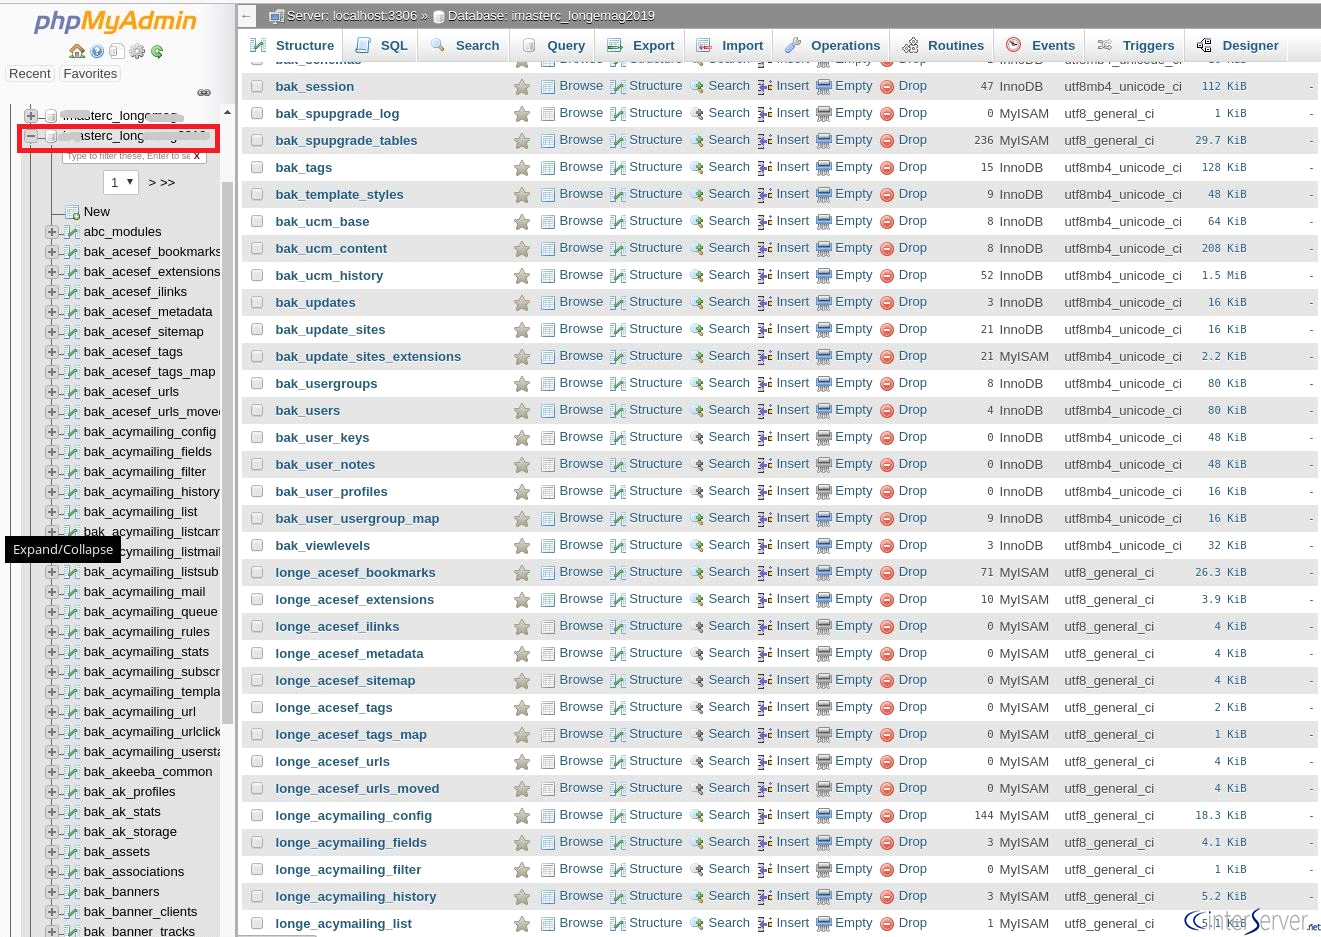Open navigation panel settings gear icon
The image size is (1321, 937).
(137, 51)
